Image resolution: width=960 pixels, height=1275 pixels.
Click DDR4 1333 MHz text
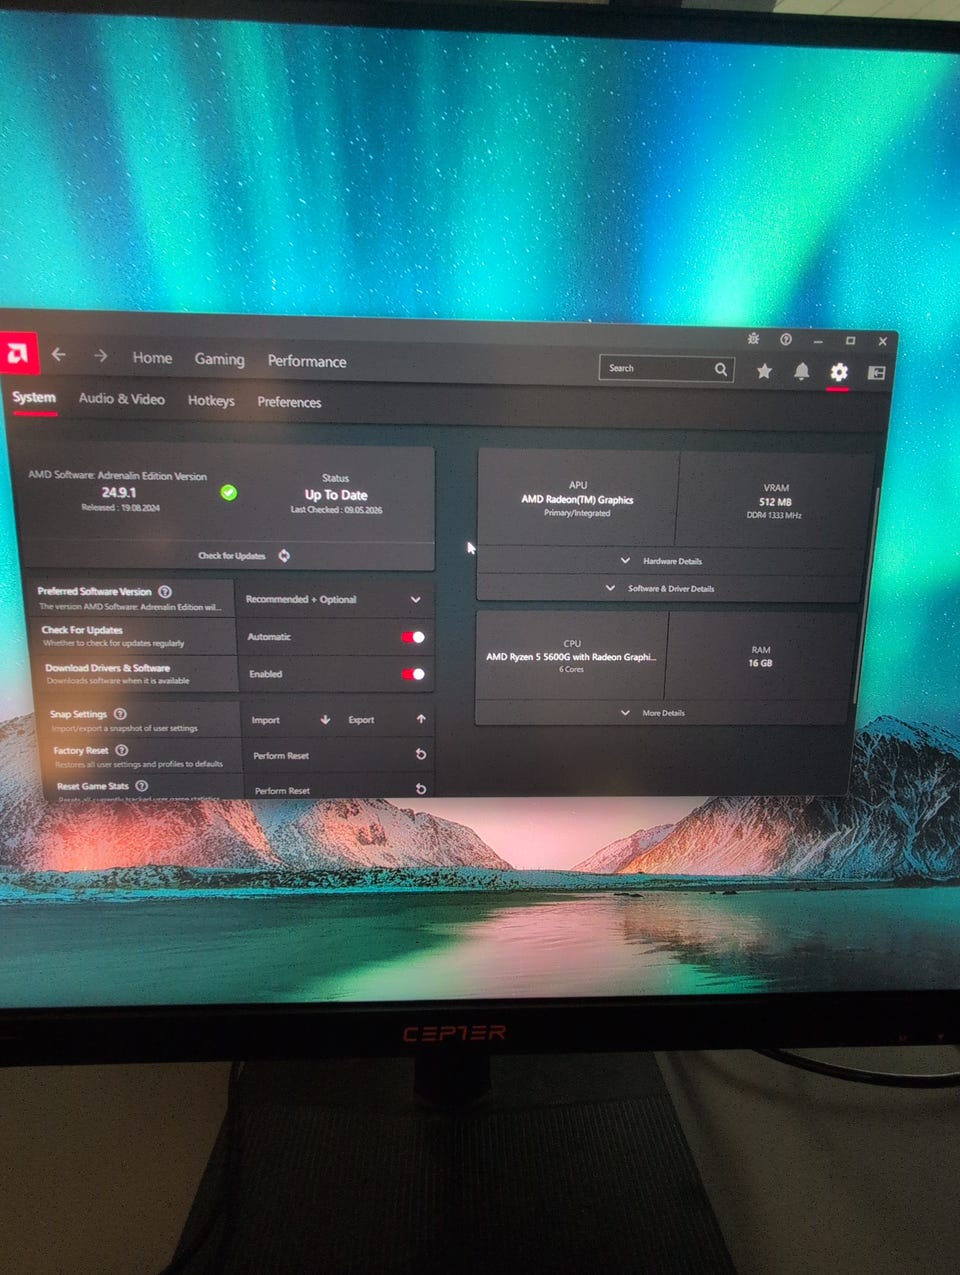tap(774, 516)
